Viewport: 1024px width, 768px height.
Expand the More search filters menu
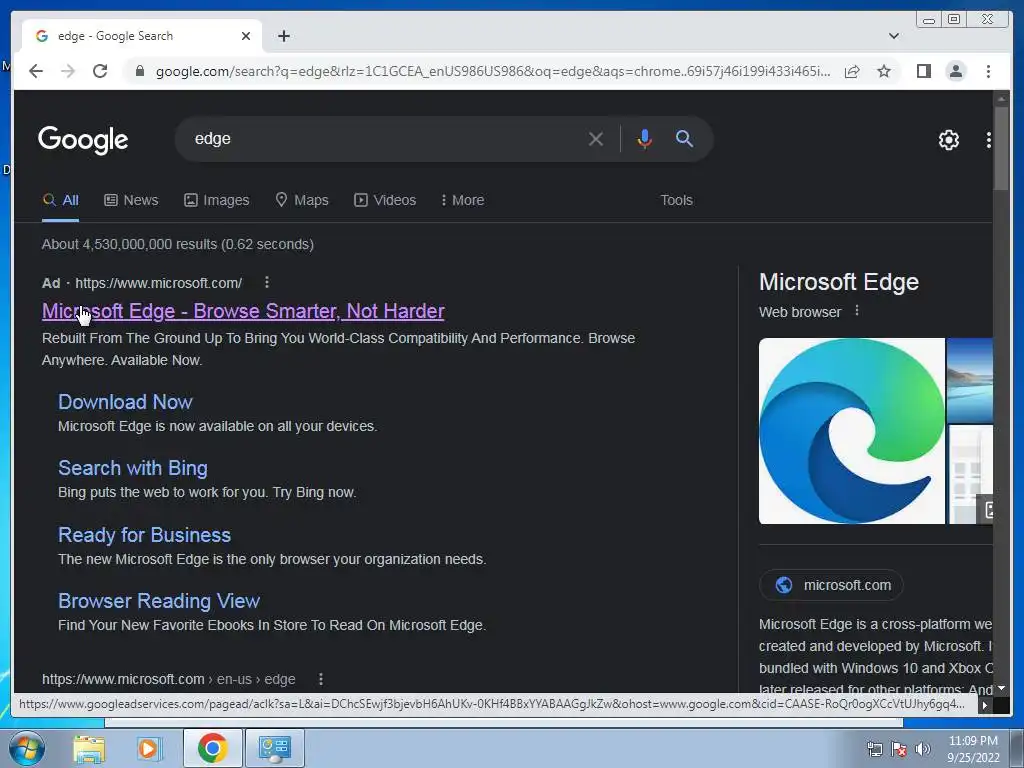[x=462, y=200]
